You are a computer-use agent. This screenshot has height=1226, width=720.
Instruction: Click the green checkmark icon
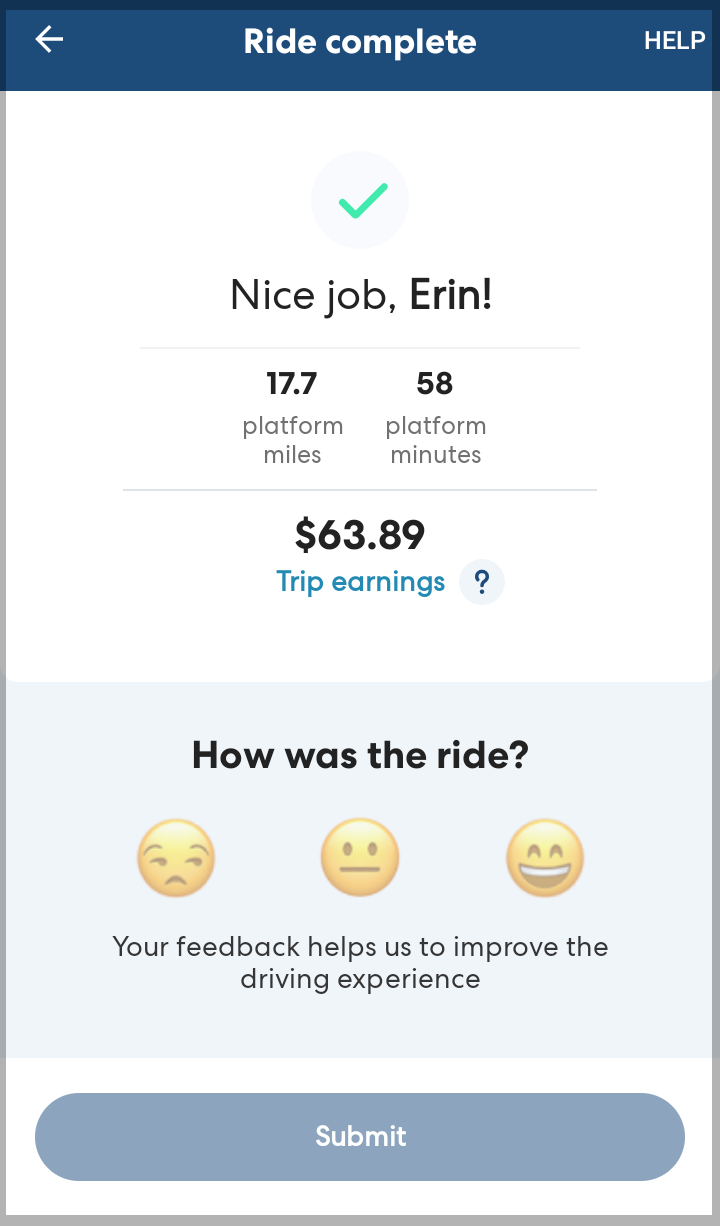tap(361, 201)
